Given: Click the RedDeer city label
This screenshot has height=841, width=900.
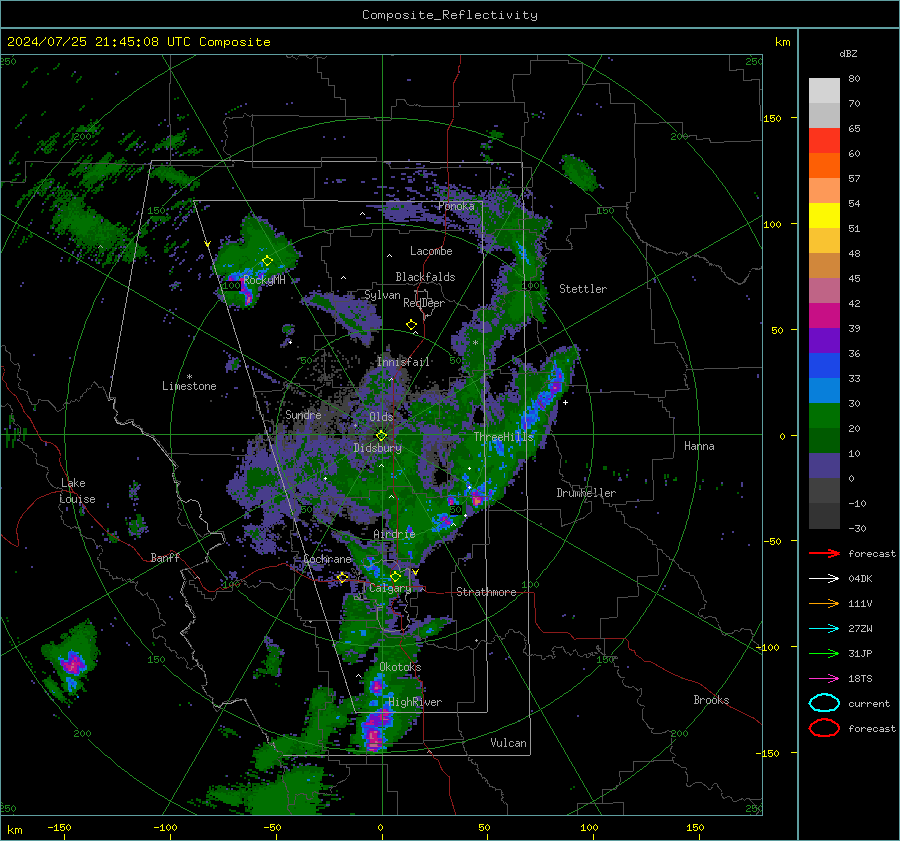Looking at the screenshot, I should [x=424, y=303].
